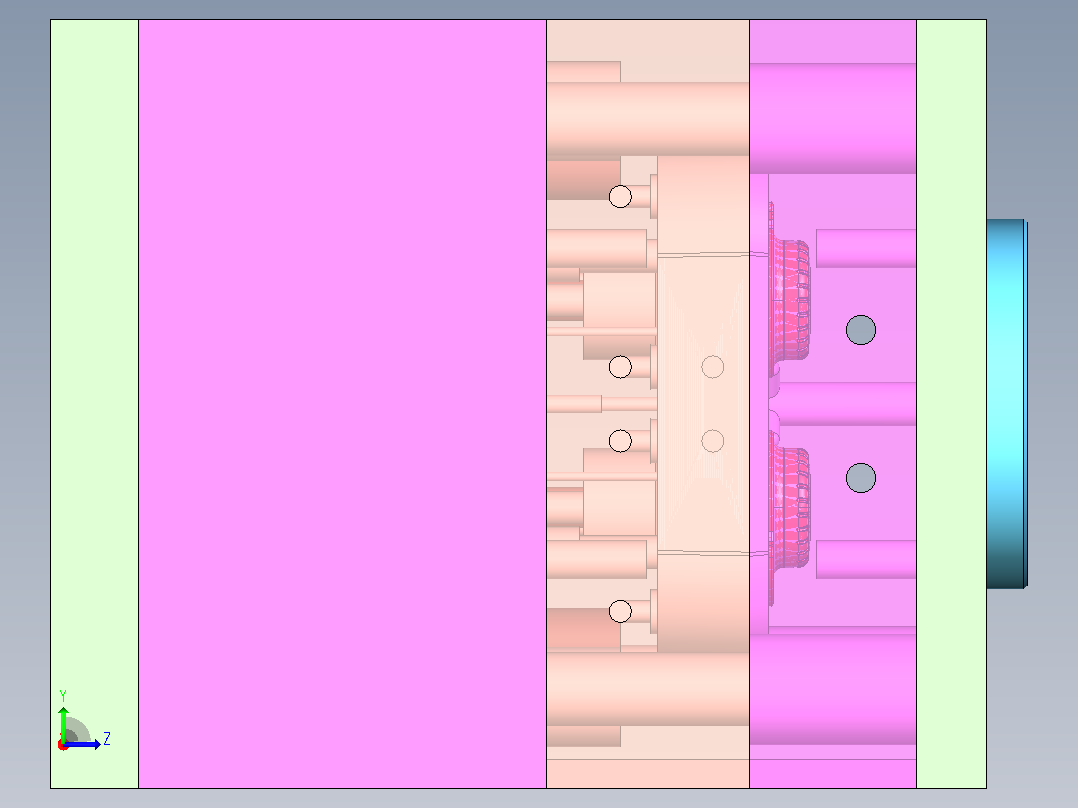This screenshot has width=1078, height=808.
Task: Select the upper gray circle in the magenta plate
Action: pos(861,330)
